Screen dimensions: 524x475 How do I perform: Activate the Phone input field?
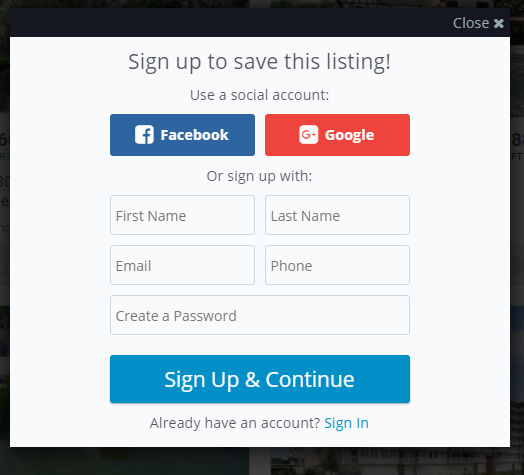tap(337, 265)
